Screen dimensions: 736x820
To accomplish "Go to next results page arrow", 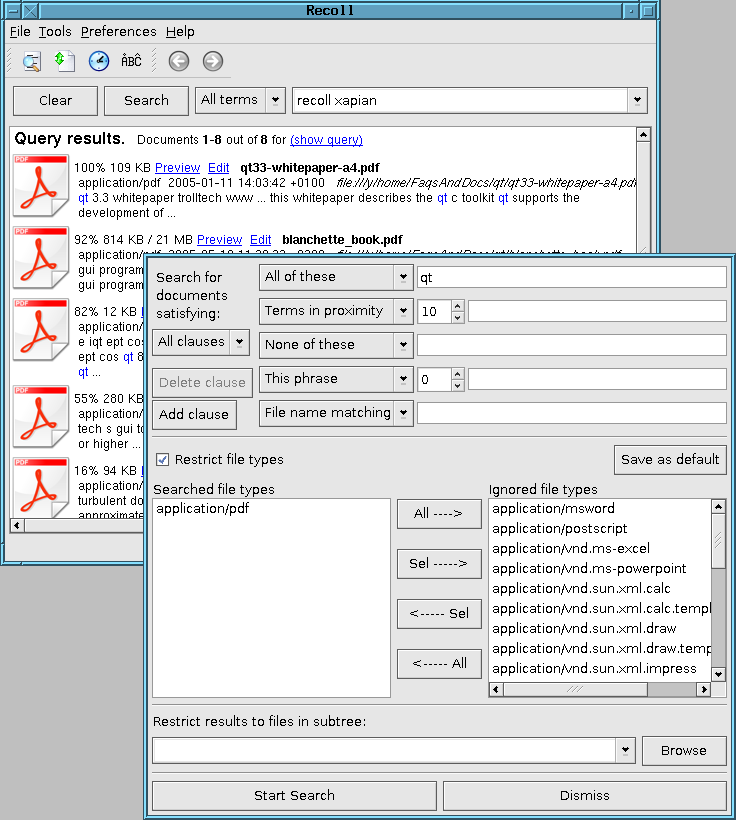I will pyautogui.click(x=212, y=61).
